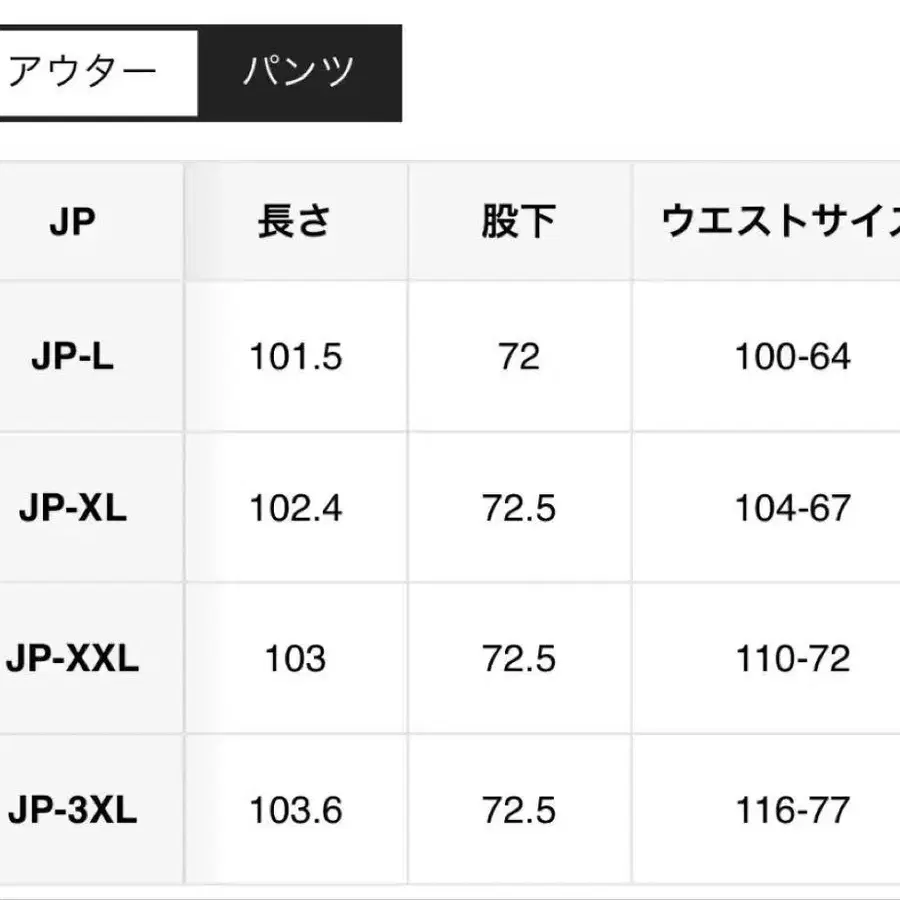Click the 長さ column header
Image resolution: width=900 pixels, height=900 pixels.
(x=295, y=222)
